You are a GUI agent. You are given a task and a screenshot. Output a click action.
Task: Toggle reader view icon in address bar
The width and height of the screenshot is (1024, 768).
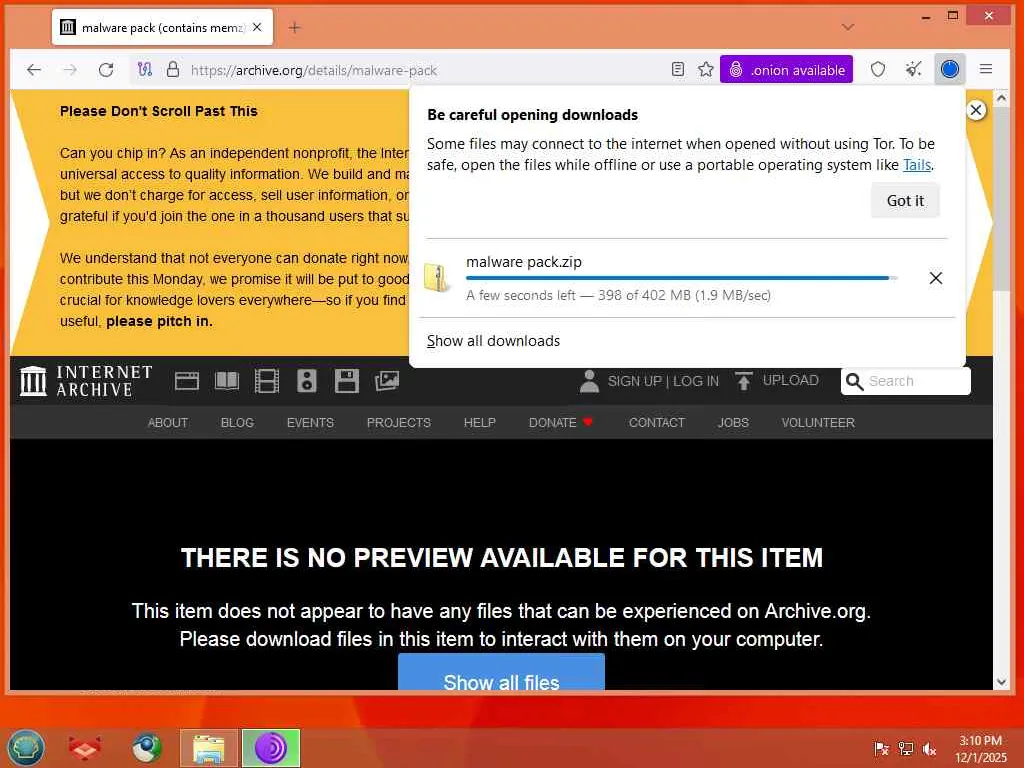[x=678, y=69]
